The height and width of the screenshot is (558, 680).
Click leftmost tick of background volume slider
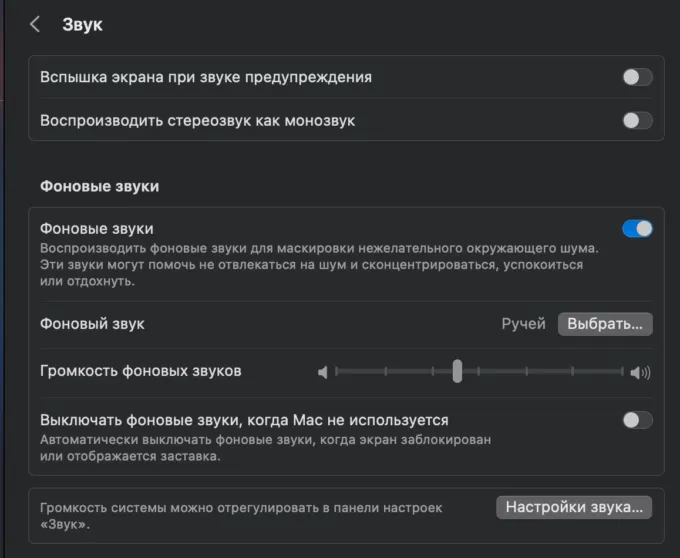point(337,372)
